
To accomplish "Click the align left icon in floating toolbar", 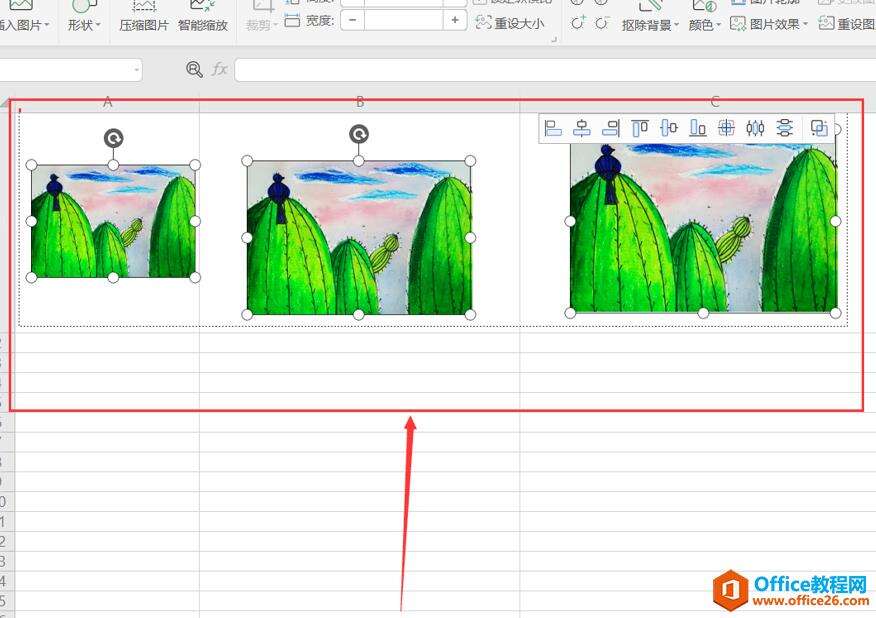I will 553,128.
